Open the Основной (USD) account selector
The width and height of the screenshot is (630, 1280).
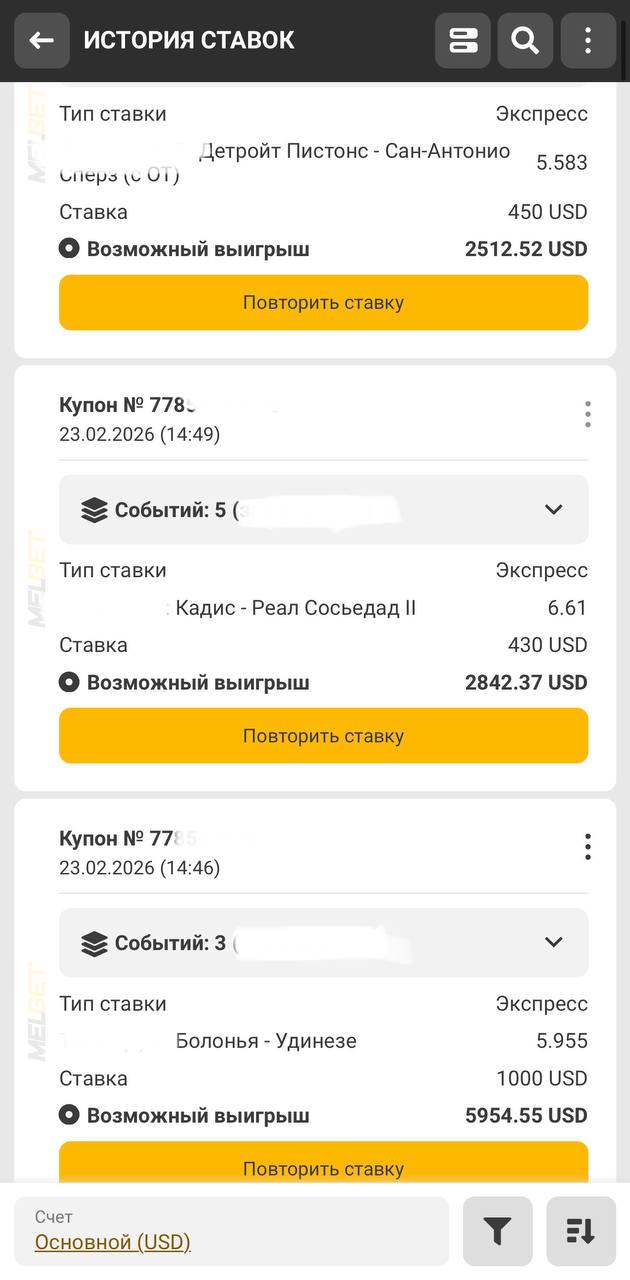pos(113,1242)
